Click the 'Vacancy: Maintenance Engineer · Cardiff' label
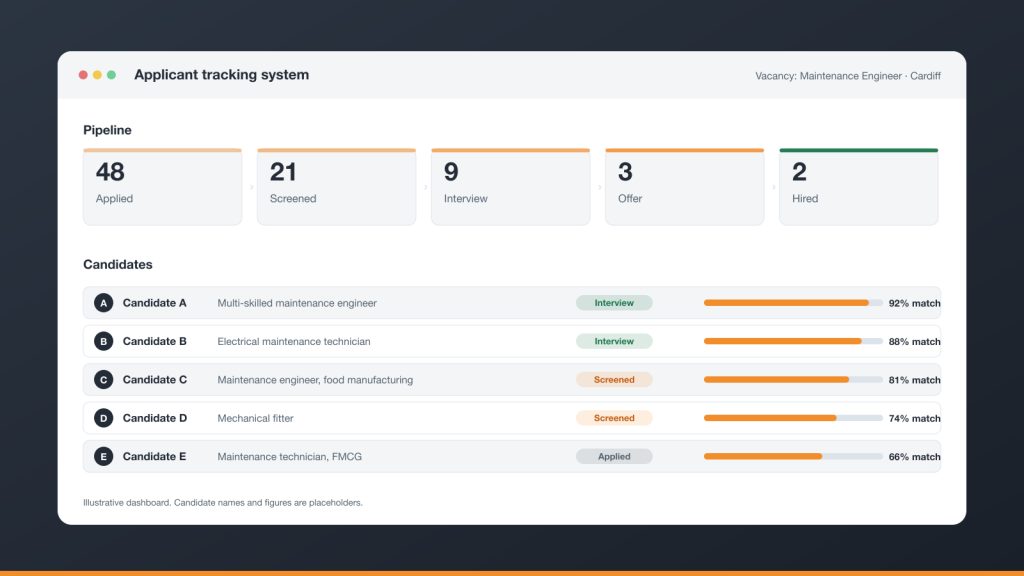This screenshot has height=576, width=1024. (848, 76)
